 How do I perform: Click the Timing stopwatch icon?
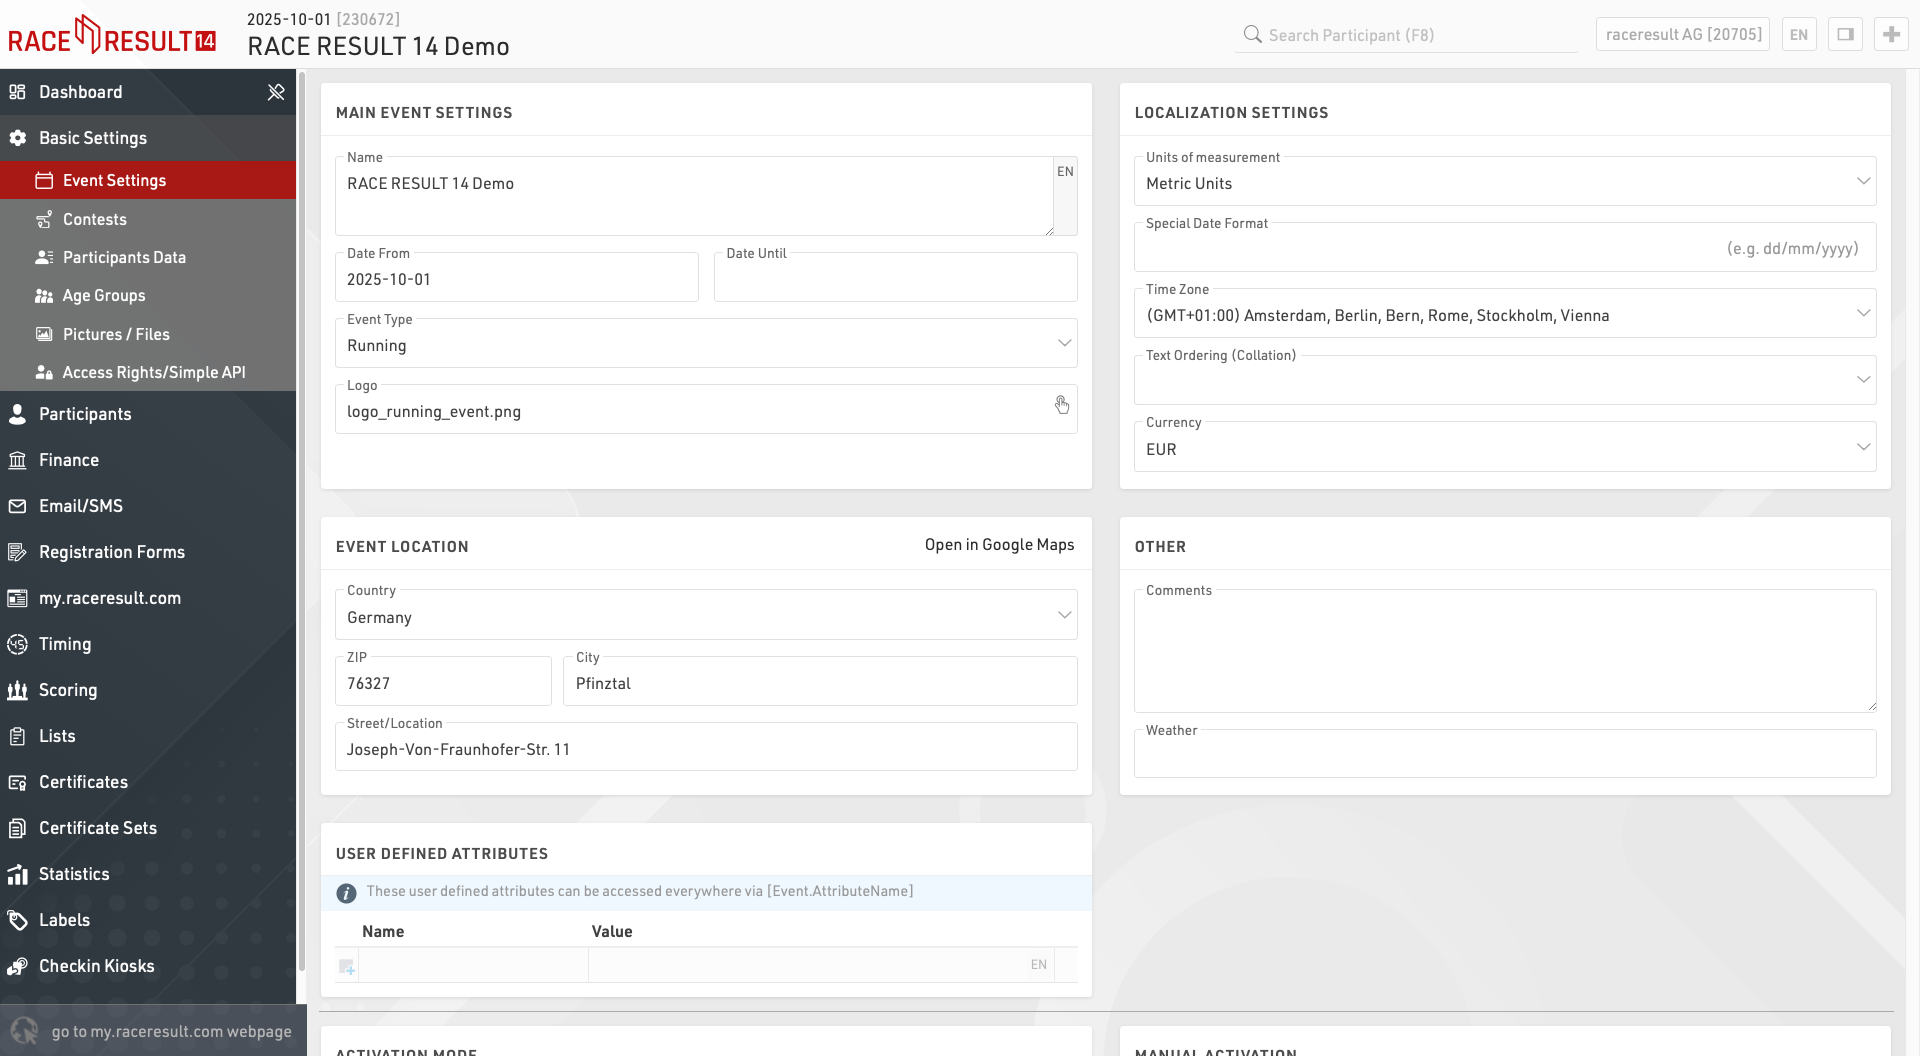tap(17, 644)
